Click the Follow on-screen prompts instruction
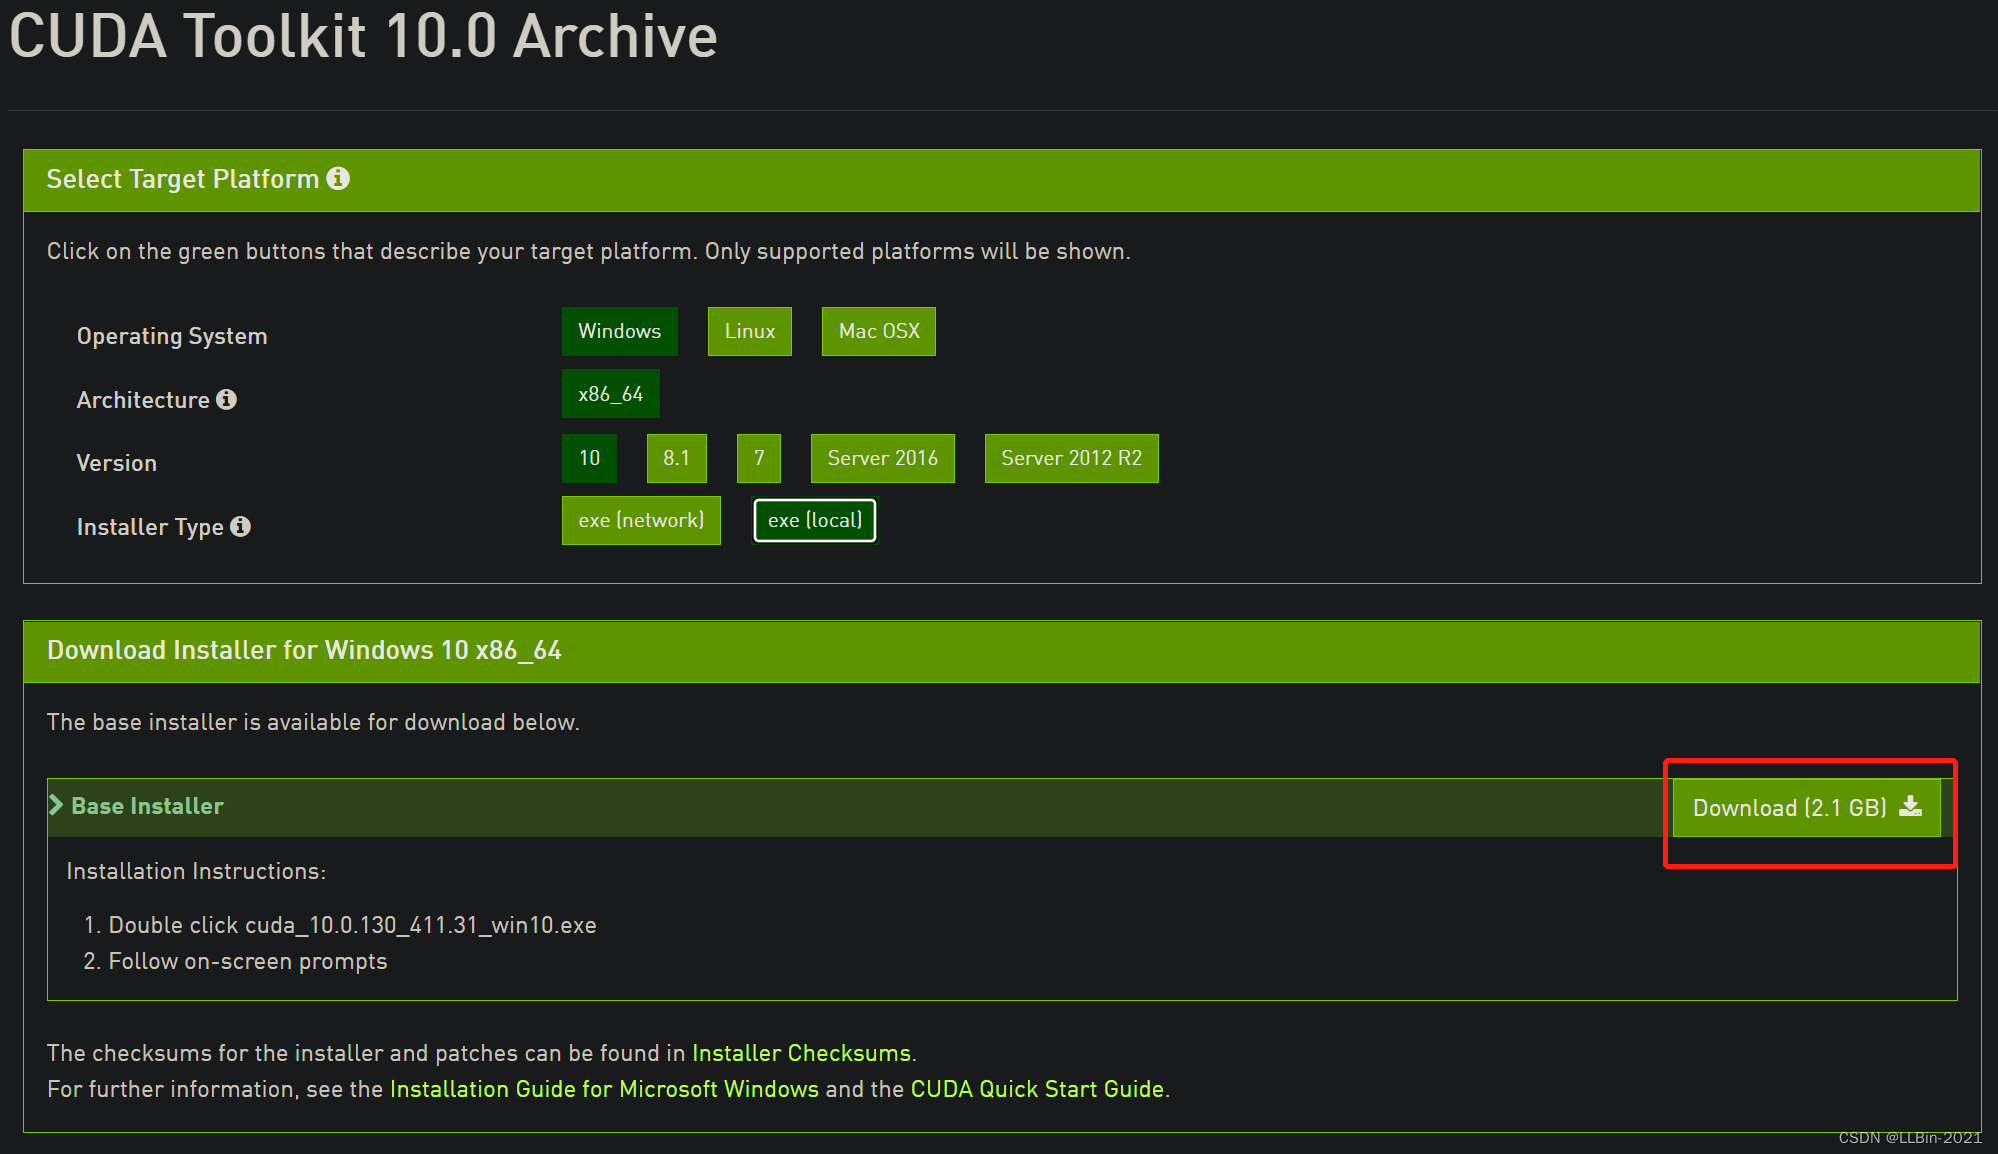 point(248,961)
